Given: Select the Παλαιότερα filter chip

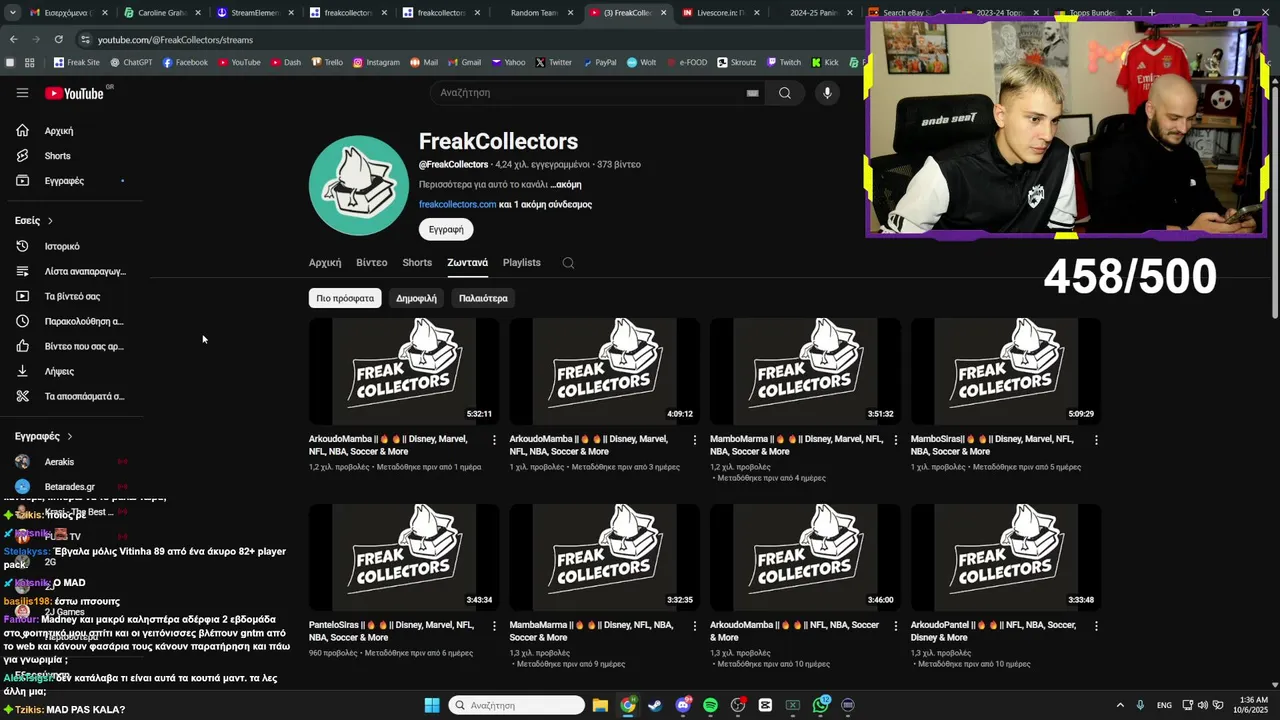Looking at the screenshot, I should (483, 298).
